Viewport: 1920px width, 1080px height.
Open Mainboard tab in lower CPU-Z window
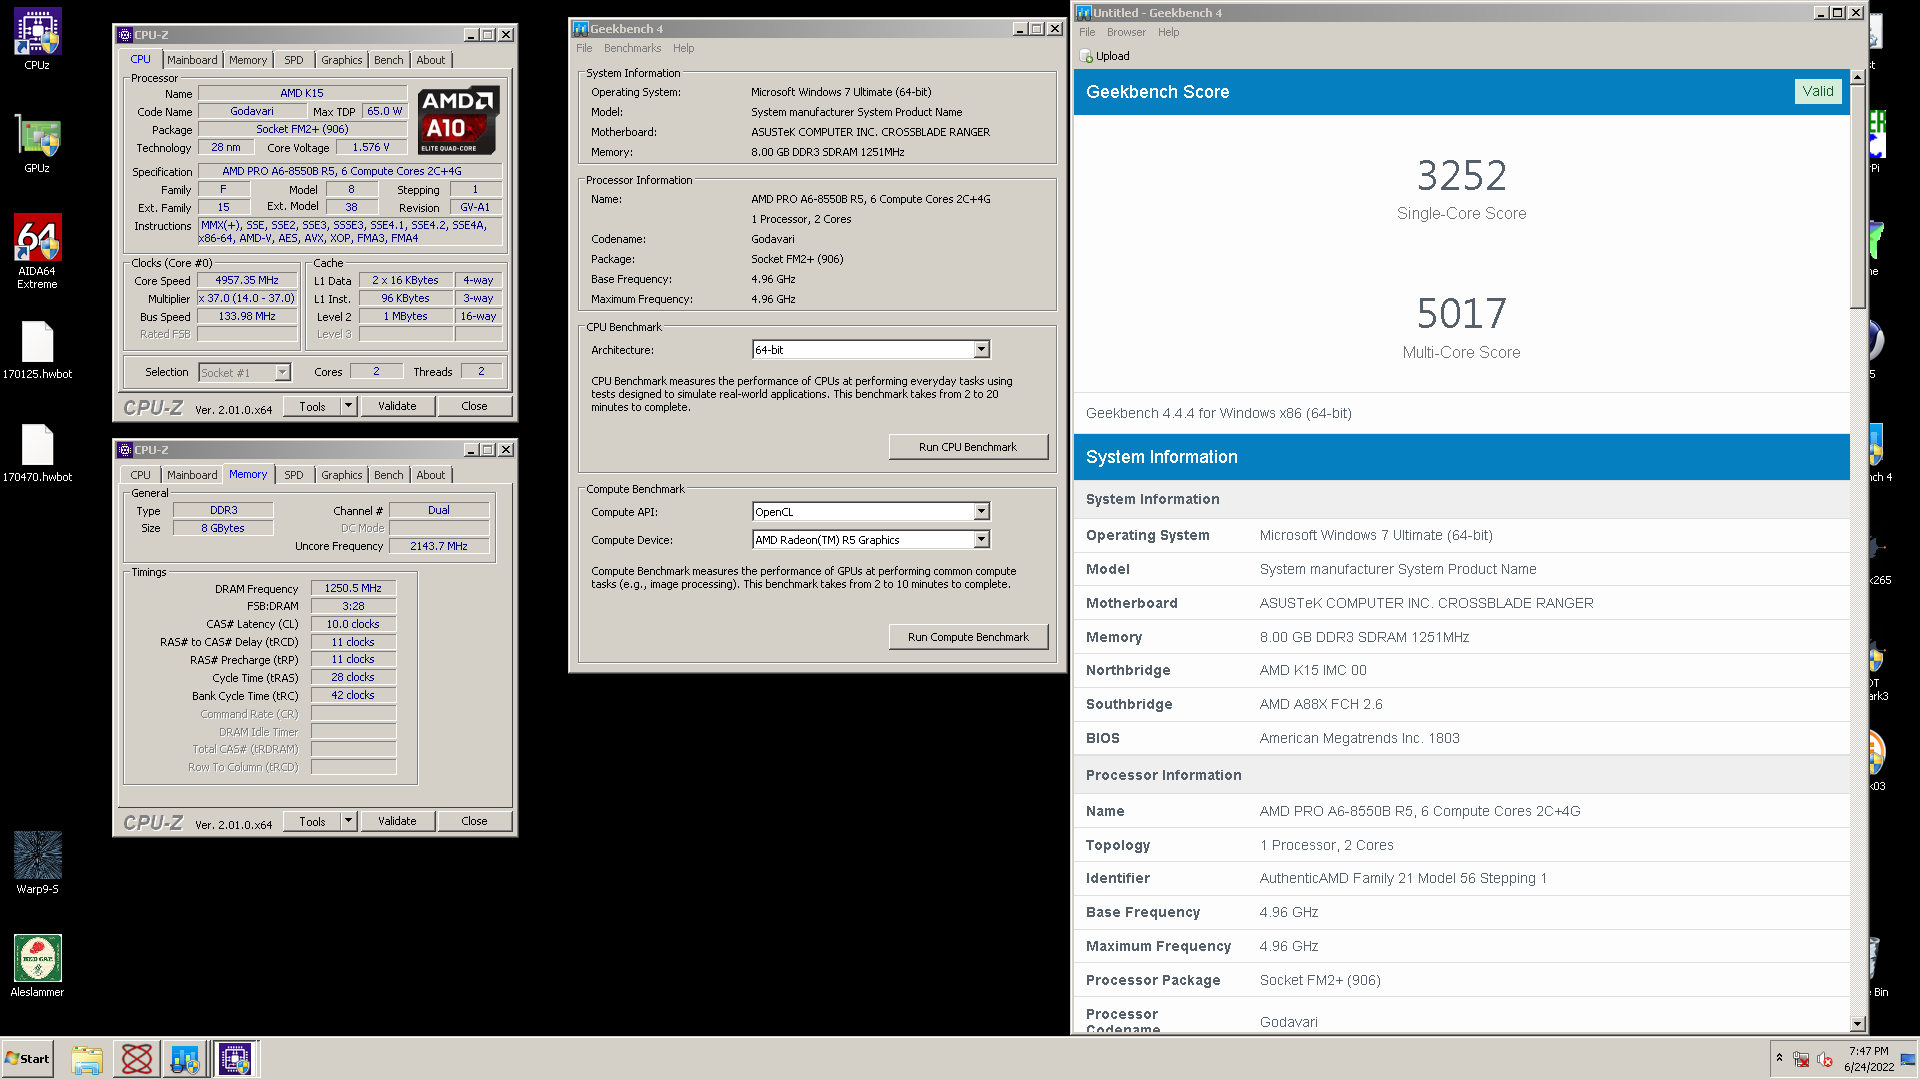[192, 475]
